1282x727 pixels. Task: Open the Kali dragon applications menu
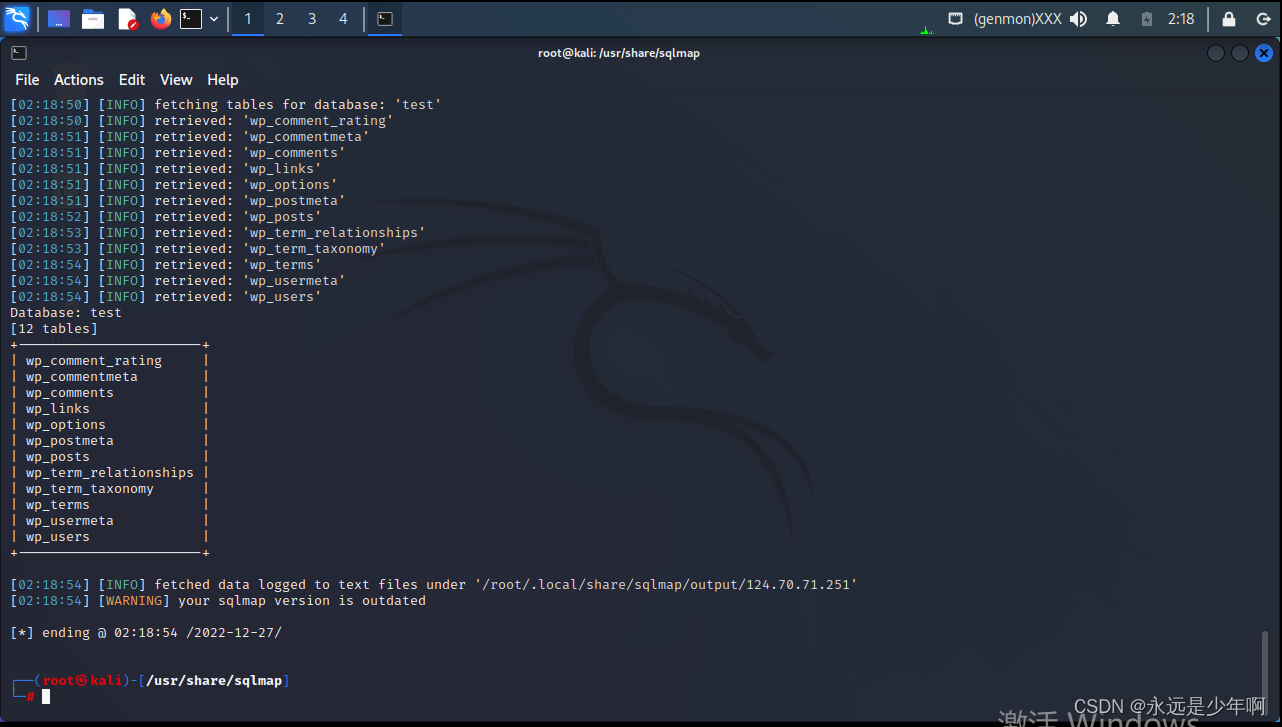pos(17,18)
